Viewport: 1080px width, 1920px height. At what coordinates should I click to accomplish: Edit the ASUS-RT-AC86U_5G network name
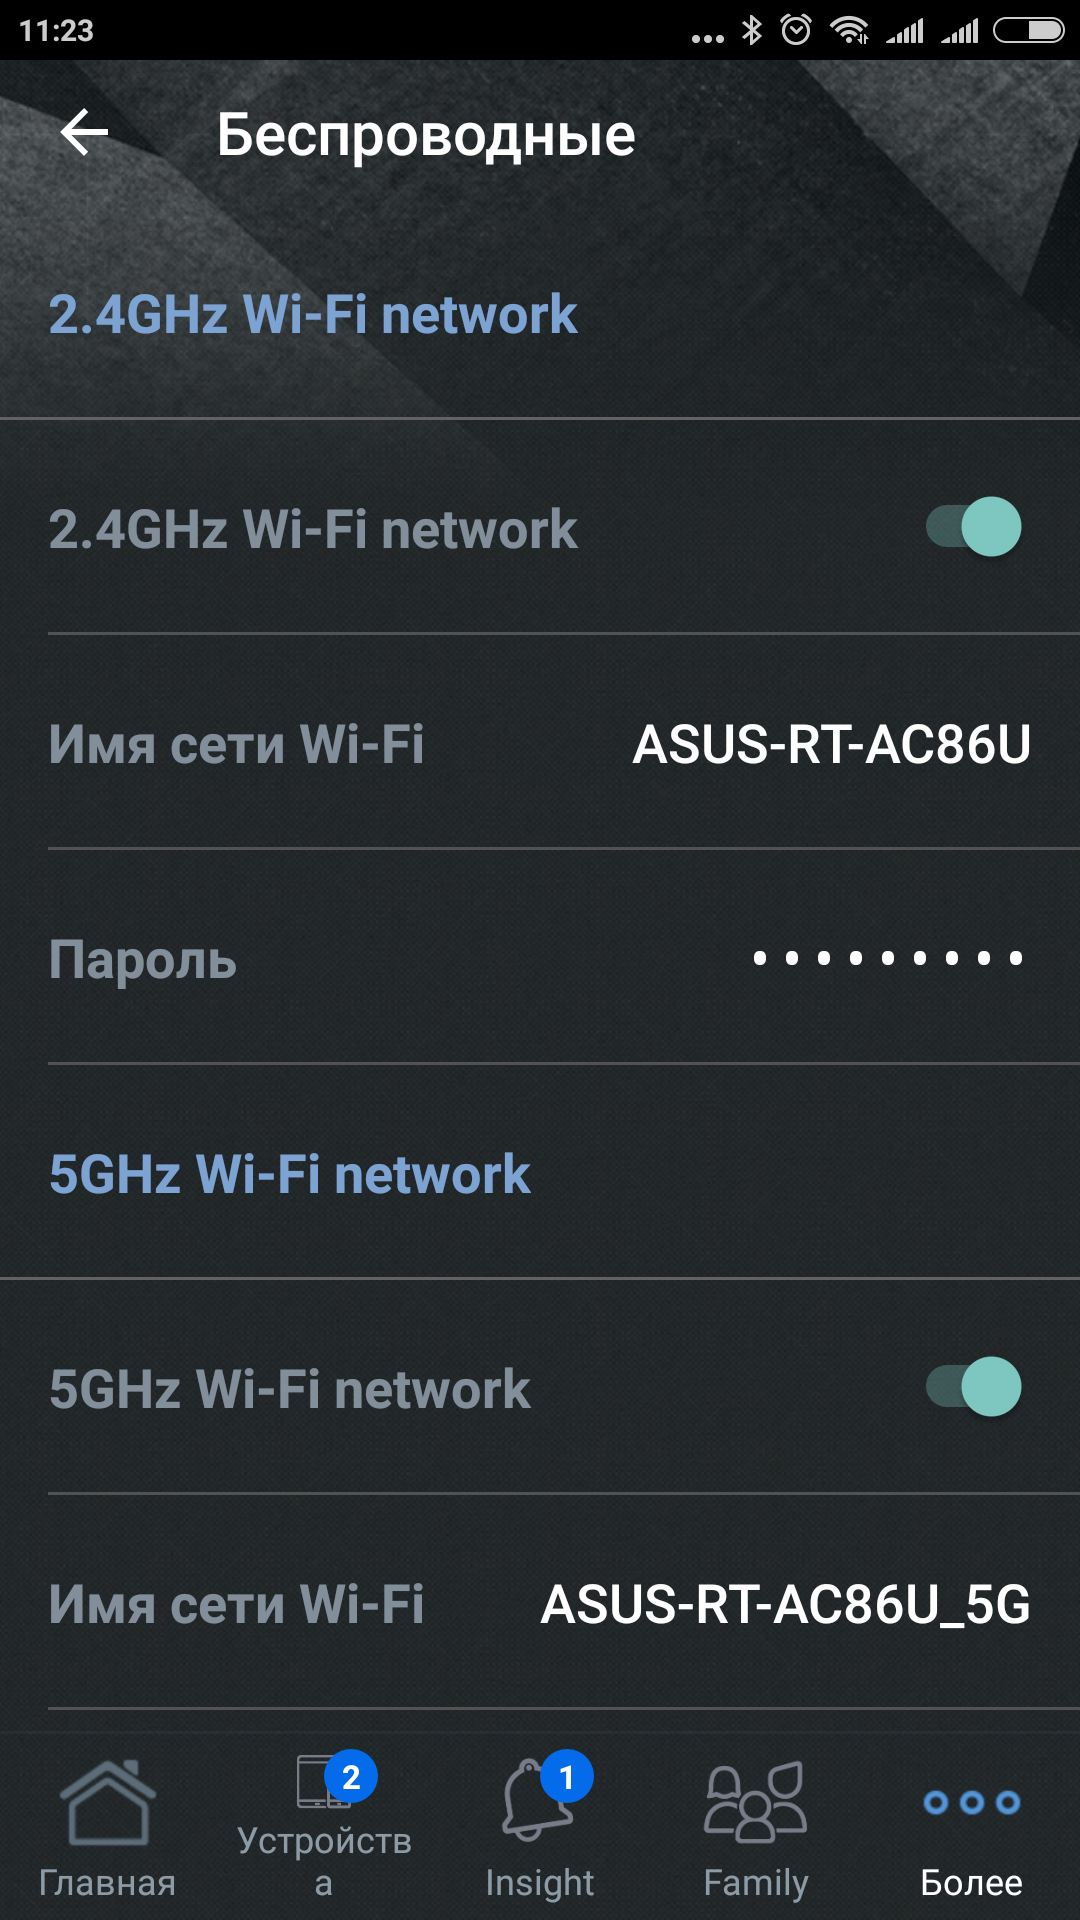785,1605
